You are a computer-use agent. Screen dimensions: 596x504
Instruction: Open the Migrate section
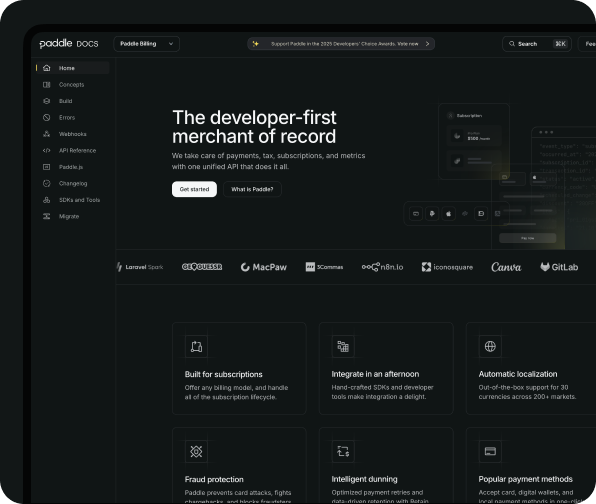69,216
